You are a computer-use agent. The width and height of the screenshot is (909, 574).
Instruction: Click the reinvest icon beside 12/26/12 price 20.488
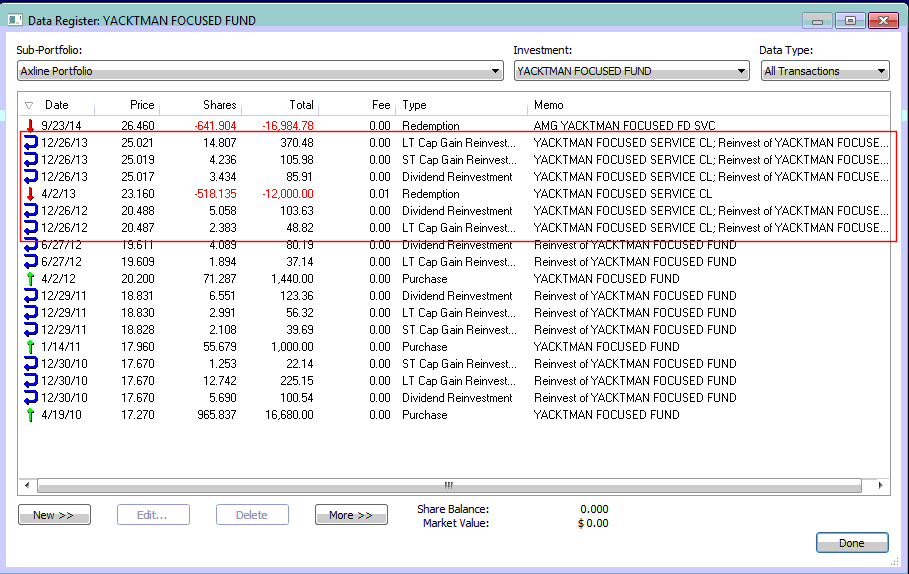point(31,210)
